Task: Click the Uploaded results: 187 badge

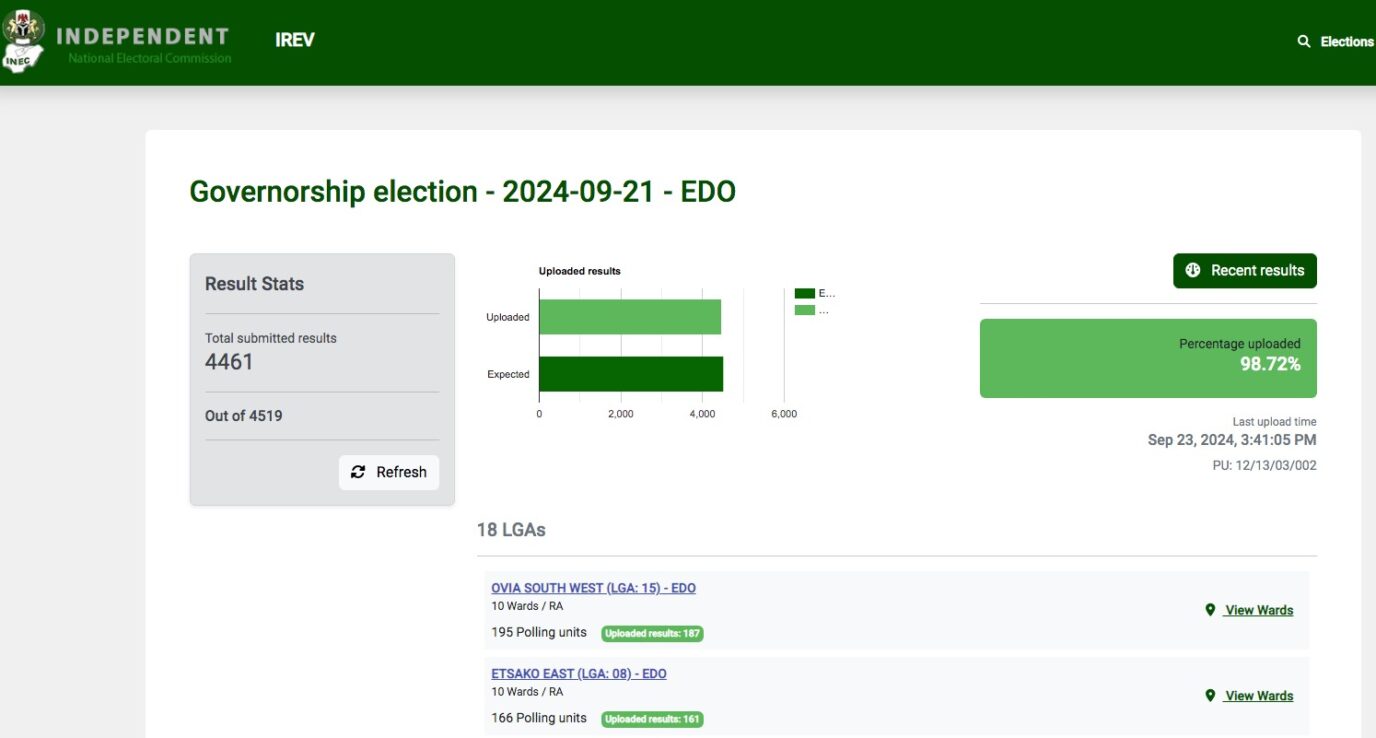Action: pos(652,633)
